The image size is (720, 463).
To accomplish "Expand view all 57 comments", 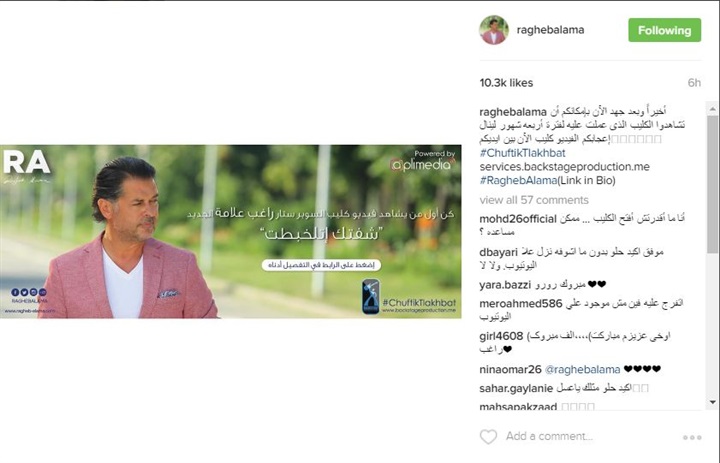I will click(x=534, y=200).
